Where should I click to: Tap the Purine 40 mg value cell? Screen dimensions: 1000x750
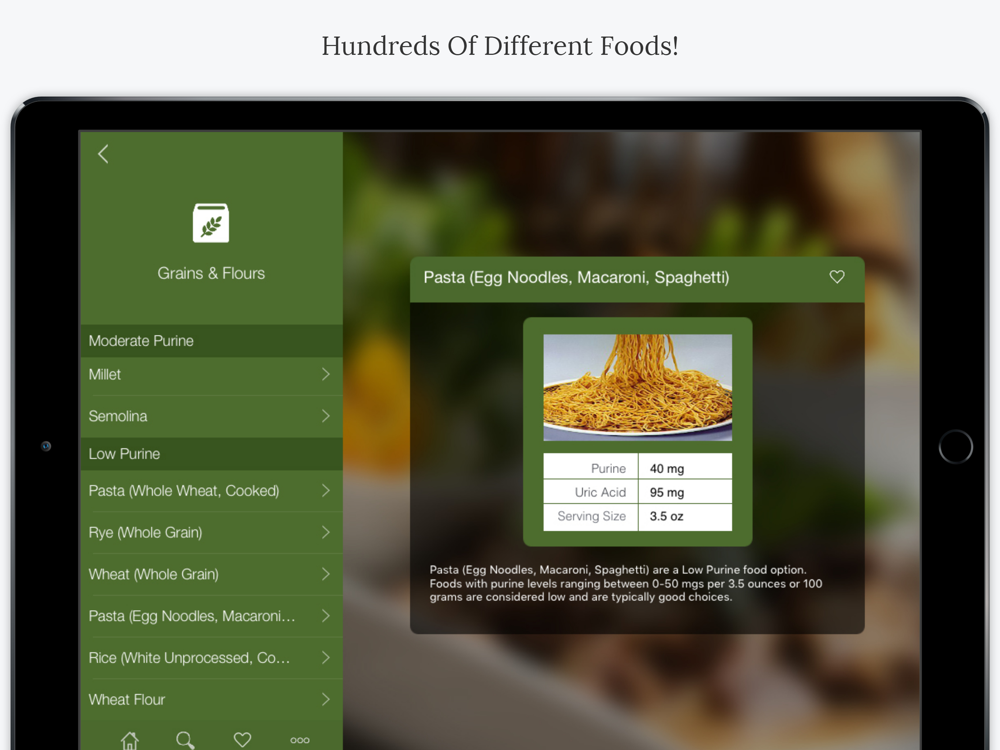685,468
